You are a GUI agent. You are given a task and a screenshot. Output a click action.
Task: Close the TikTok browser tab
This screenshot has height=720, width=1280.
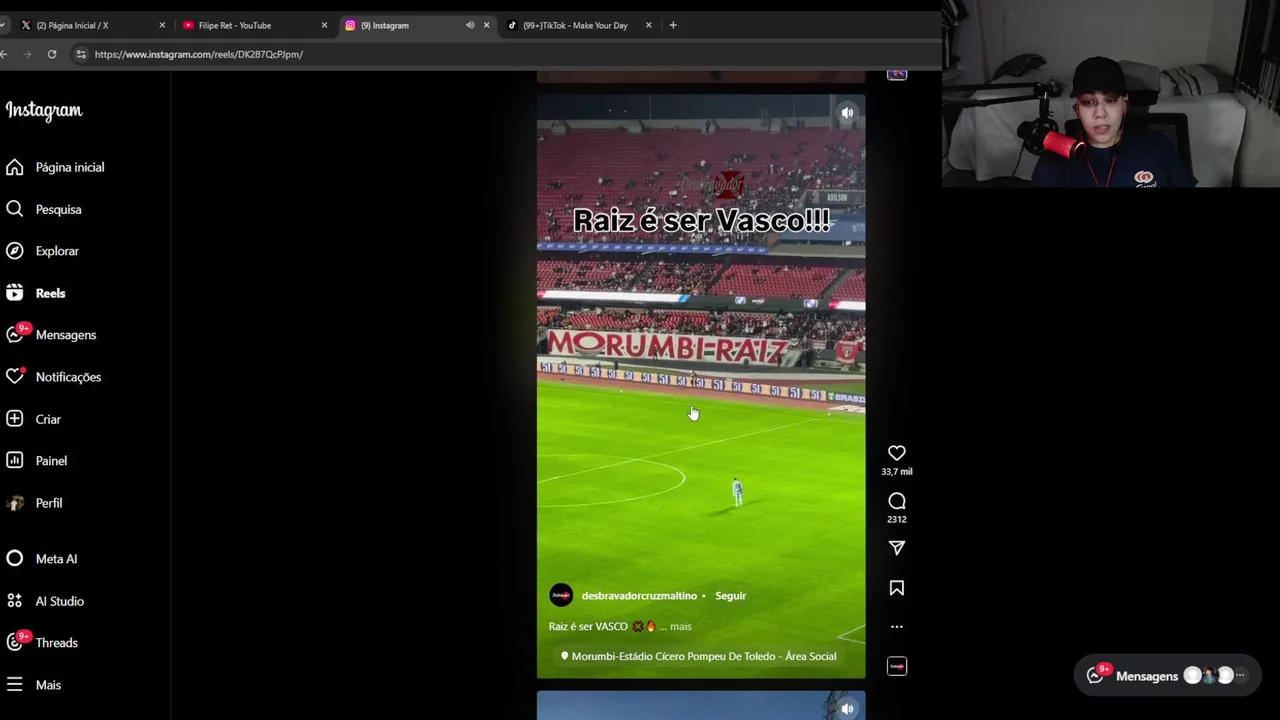[648, 25]
